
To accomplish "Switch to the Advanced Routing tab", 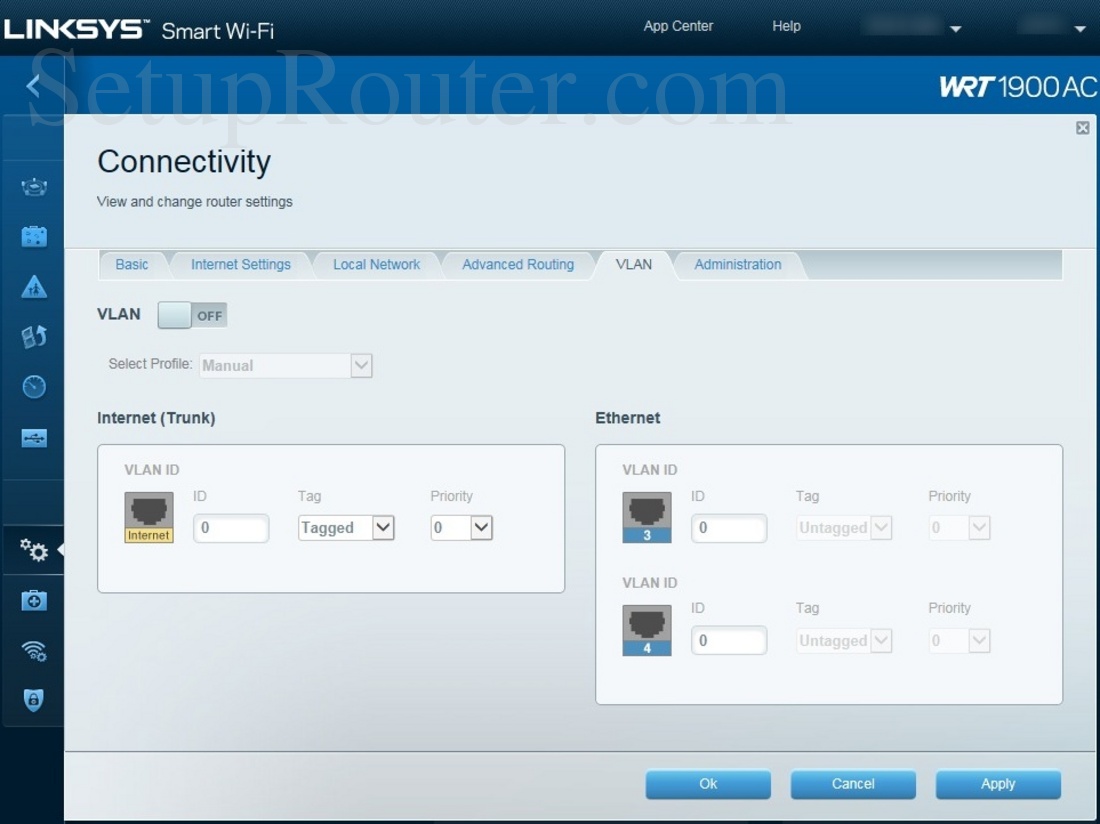I will 518,264.
